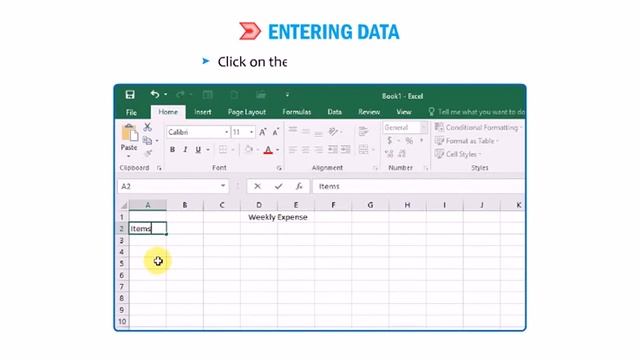This screenshot has height=360, width=640.
Task: Click the Tell me what you want search
Action: pos(476,112)
